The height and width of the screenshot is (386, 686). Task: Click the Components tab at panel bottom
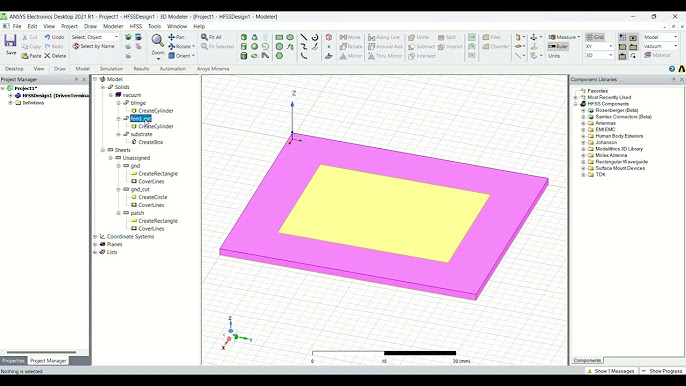(587, 360)
